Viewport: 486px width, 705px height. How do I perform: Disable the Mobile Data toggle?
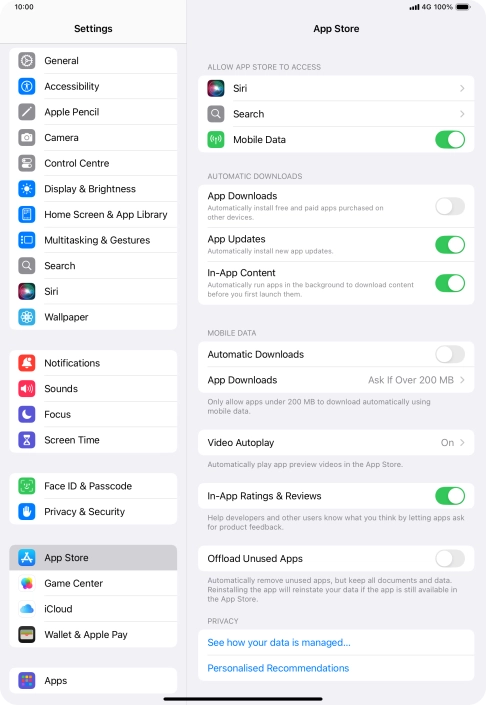pos(450,139)
